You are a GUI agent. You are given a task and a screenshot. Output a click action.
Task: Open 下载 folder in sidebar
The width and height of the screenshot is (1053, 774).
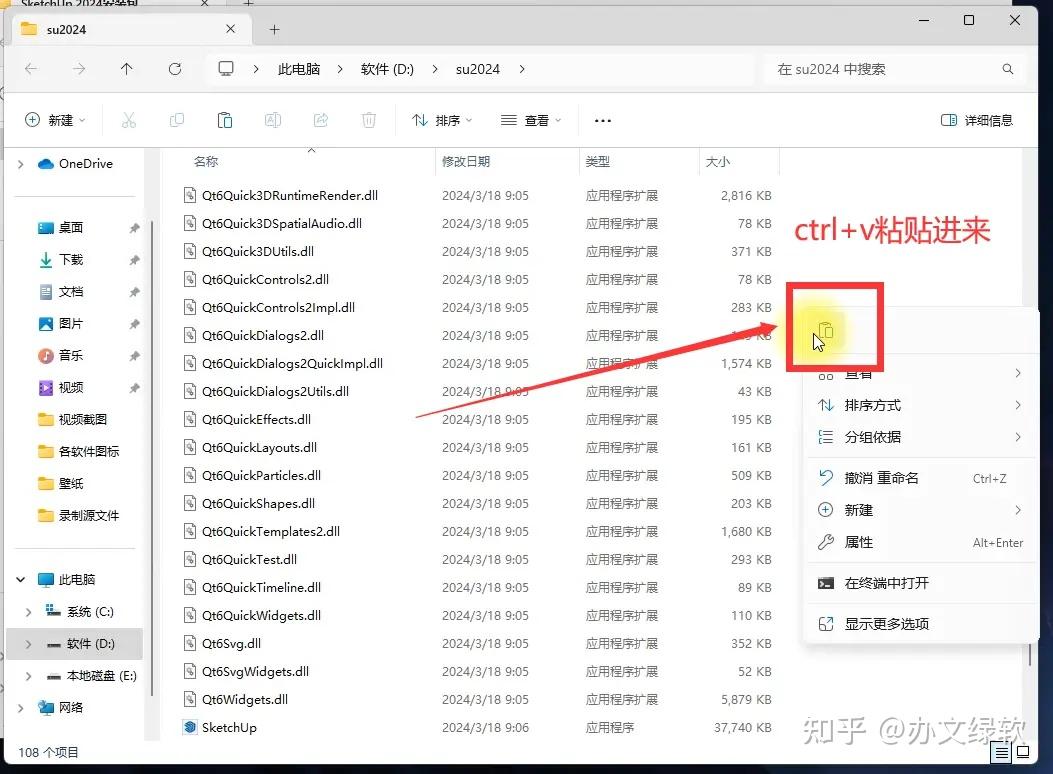click(71, 260)
